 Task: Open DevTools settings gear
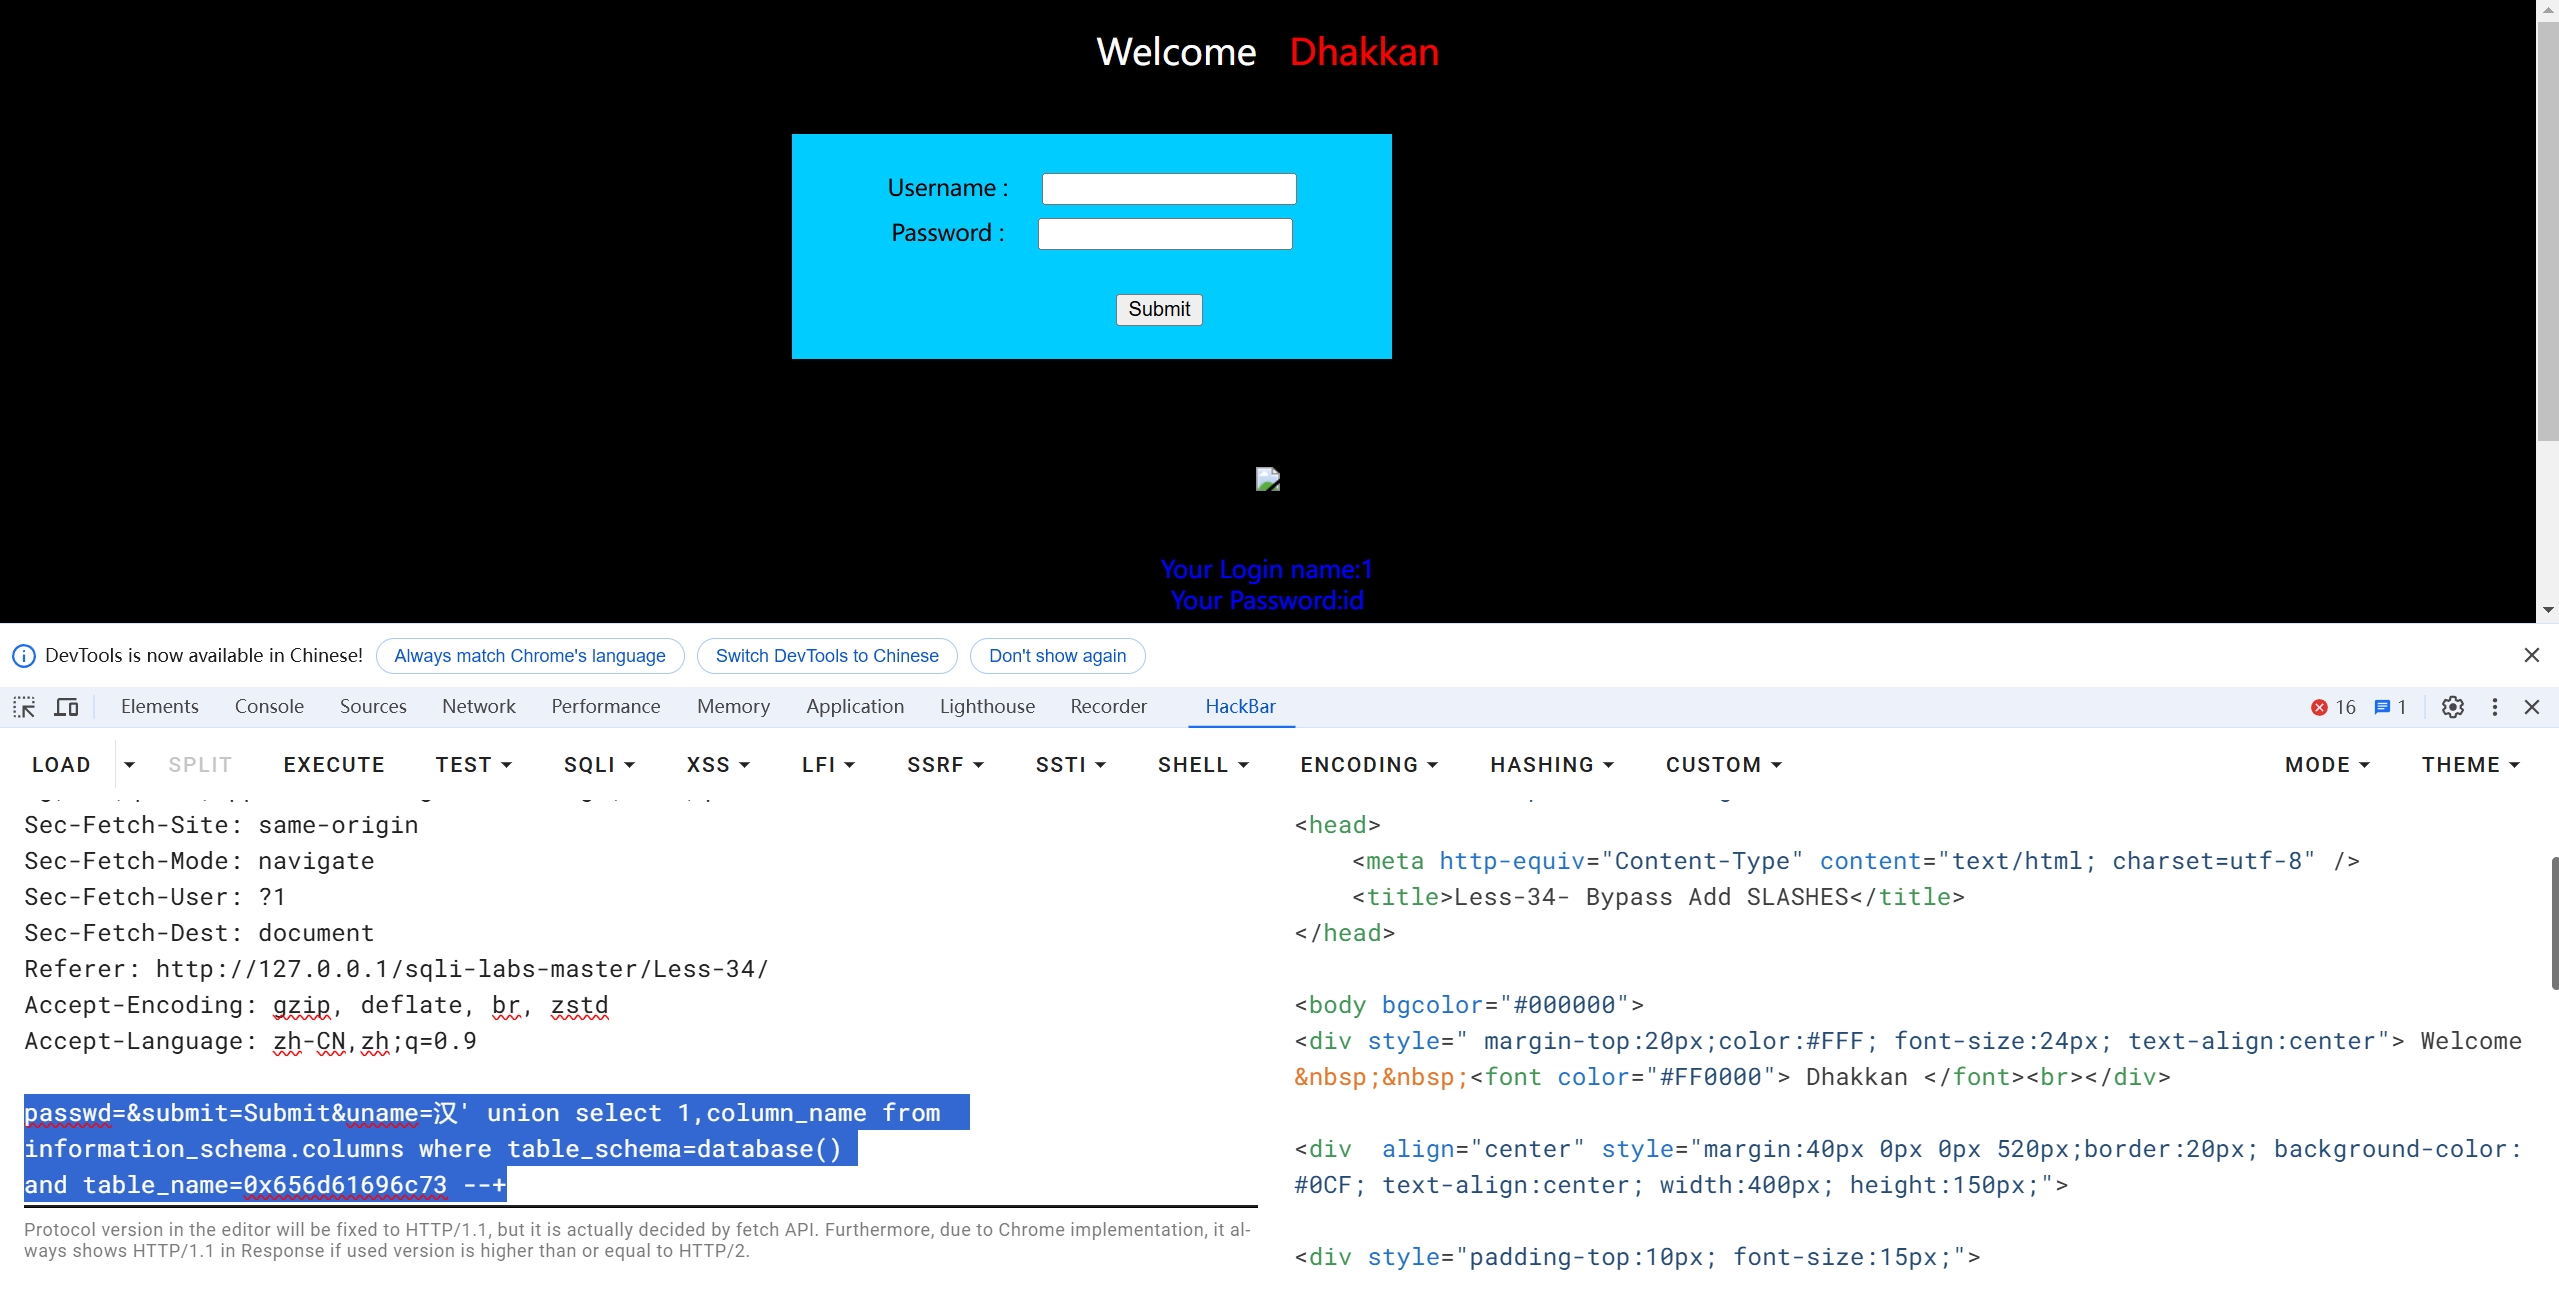[x=2452, y=707]
